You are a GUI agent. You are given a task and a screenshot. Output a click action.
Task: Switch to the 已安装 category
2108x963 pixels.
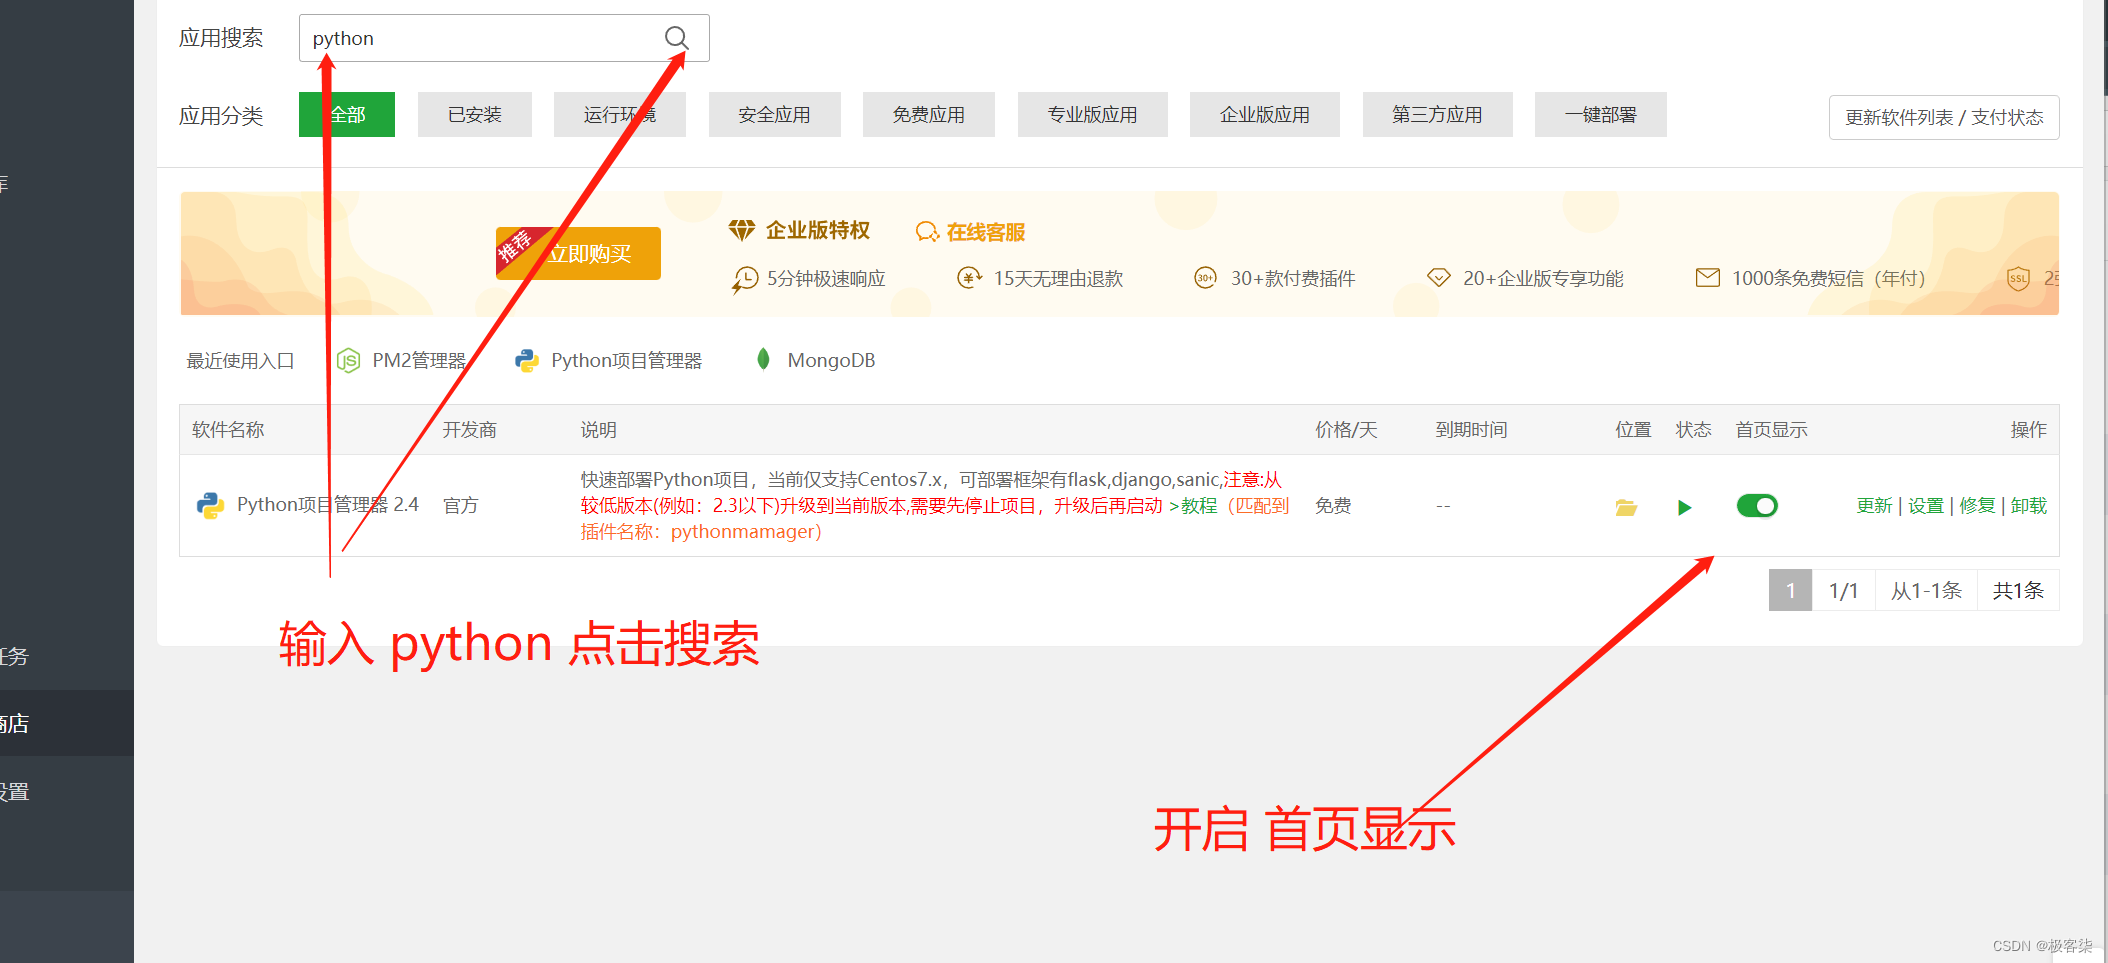(x=475, y=115)
